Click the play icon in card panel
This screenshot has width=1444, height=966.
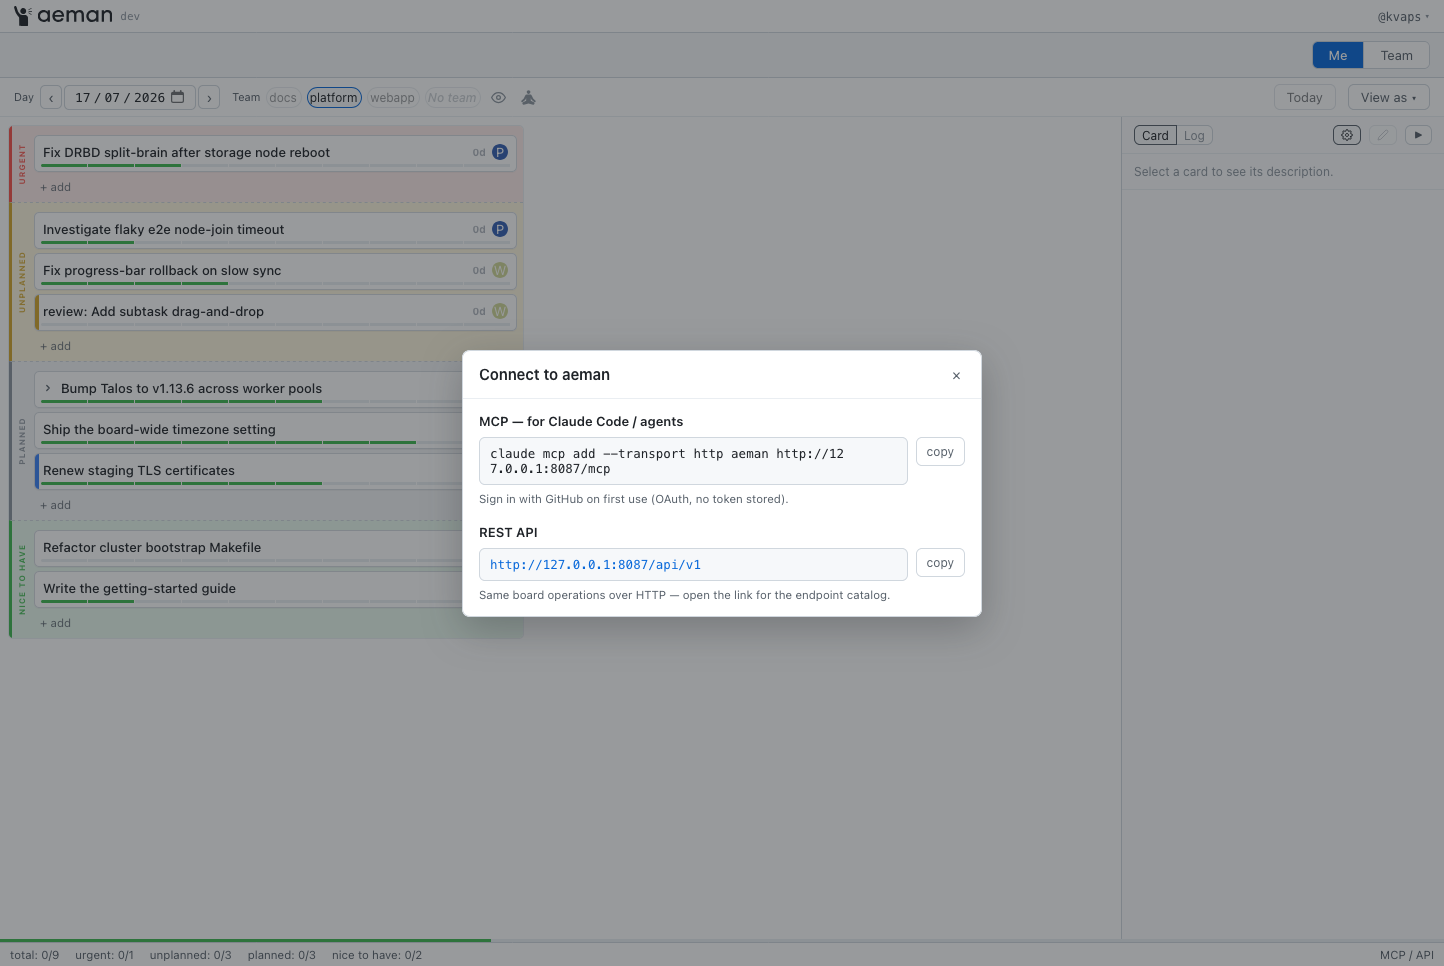coord(1418,135)
